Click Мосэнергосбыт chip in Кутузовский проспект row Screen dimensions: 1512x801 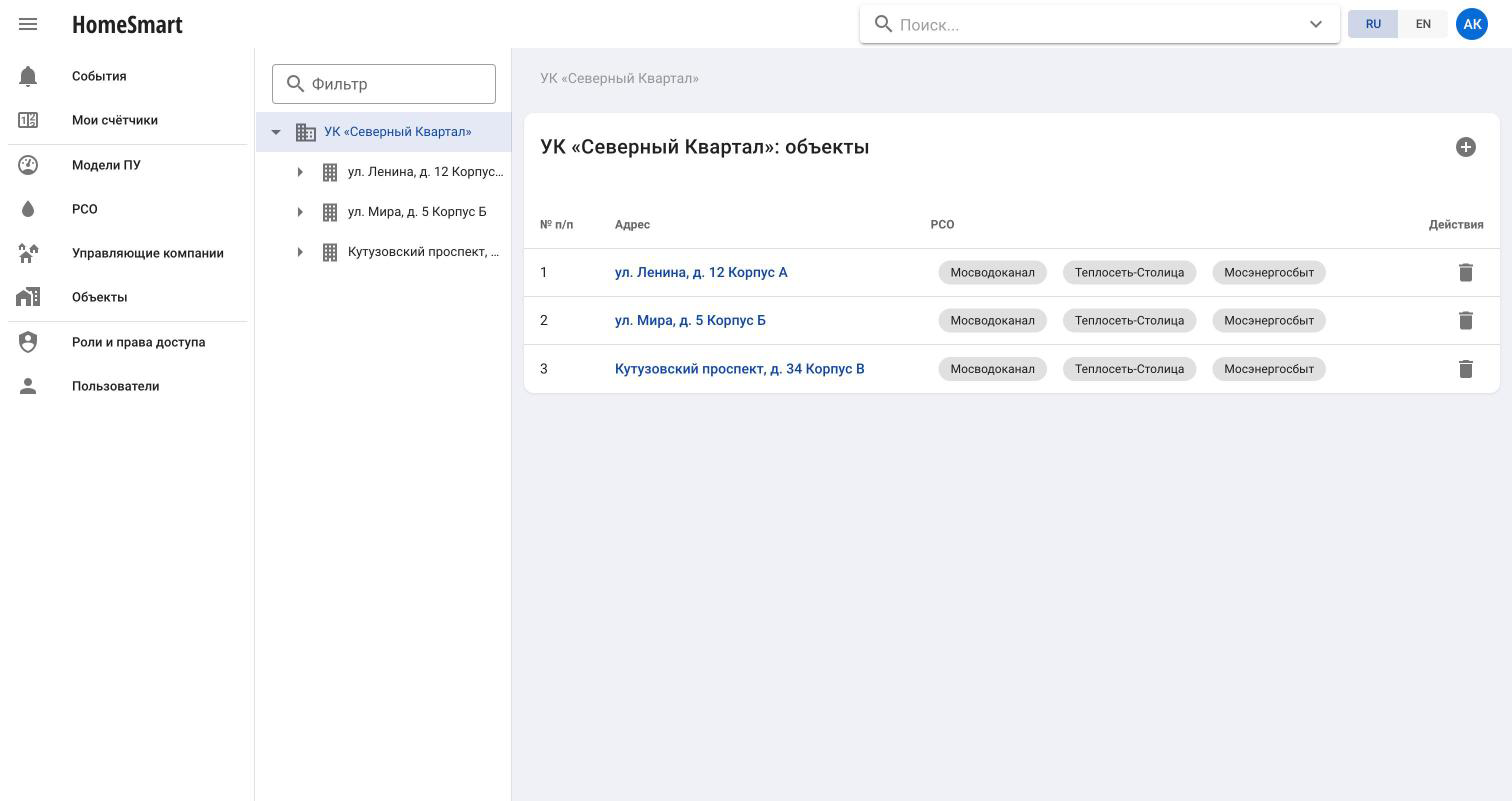click(x=1269, y=369)
